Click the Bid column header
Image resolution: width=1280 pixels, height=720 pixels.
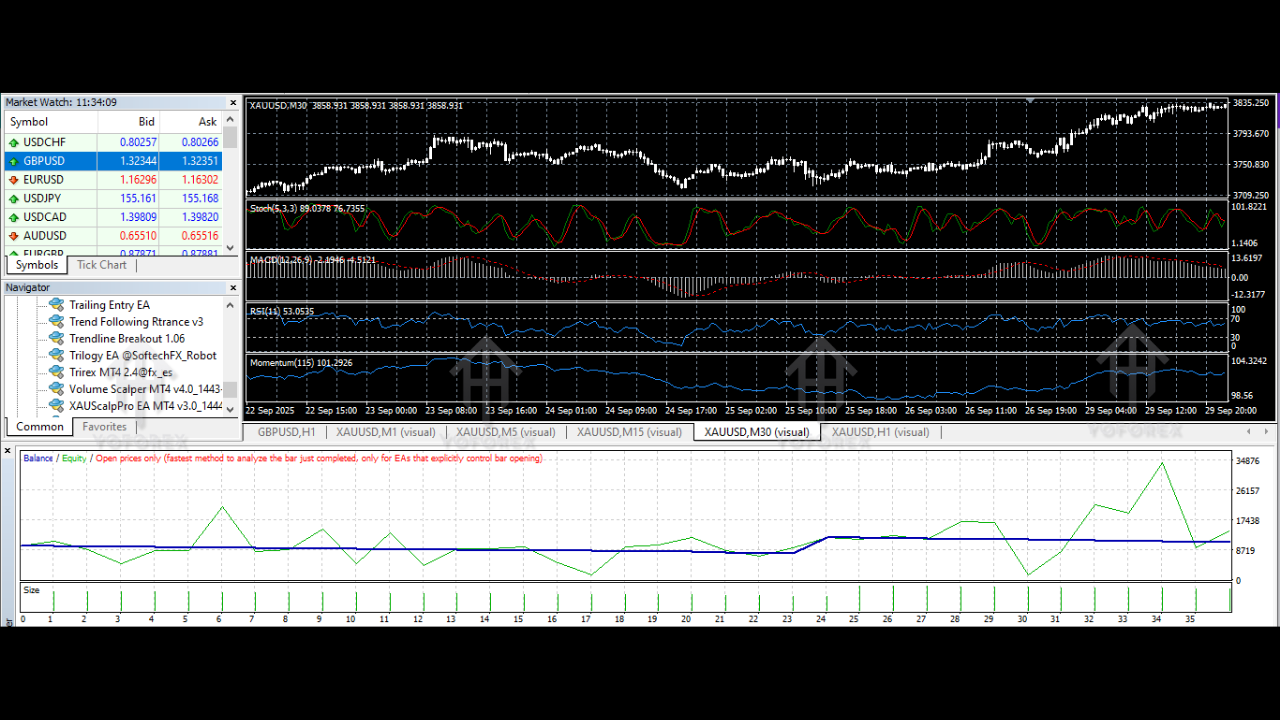(146, 121)
